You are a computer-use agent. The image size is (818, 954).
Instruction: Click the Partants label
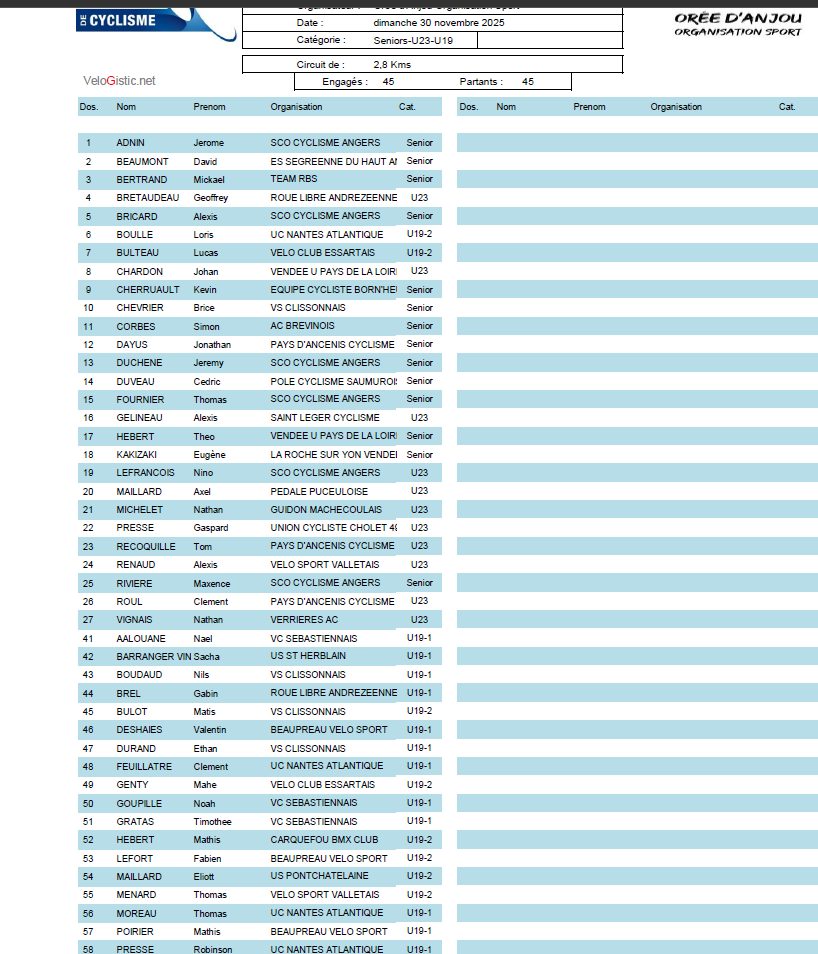(481, 82)
